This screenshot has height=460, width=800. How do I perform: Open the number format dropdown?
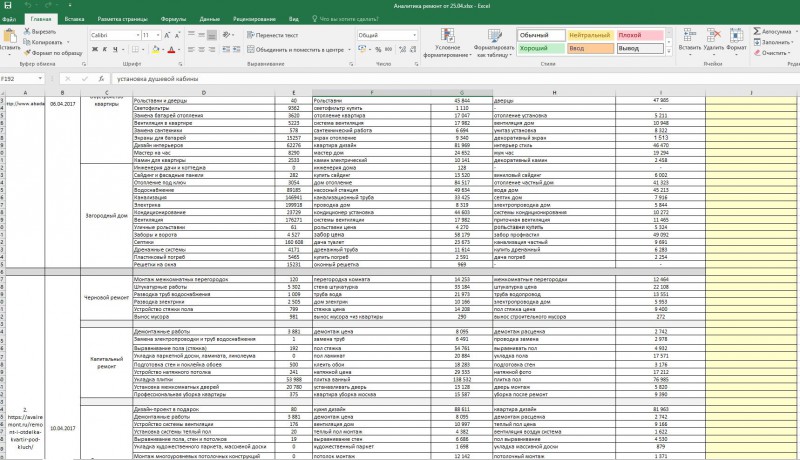tap(414, 35)
